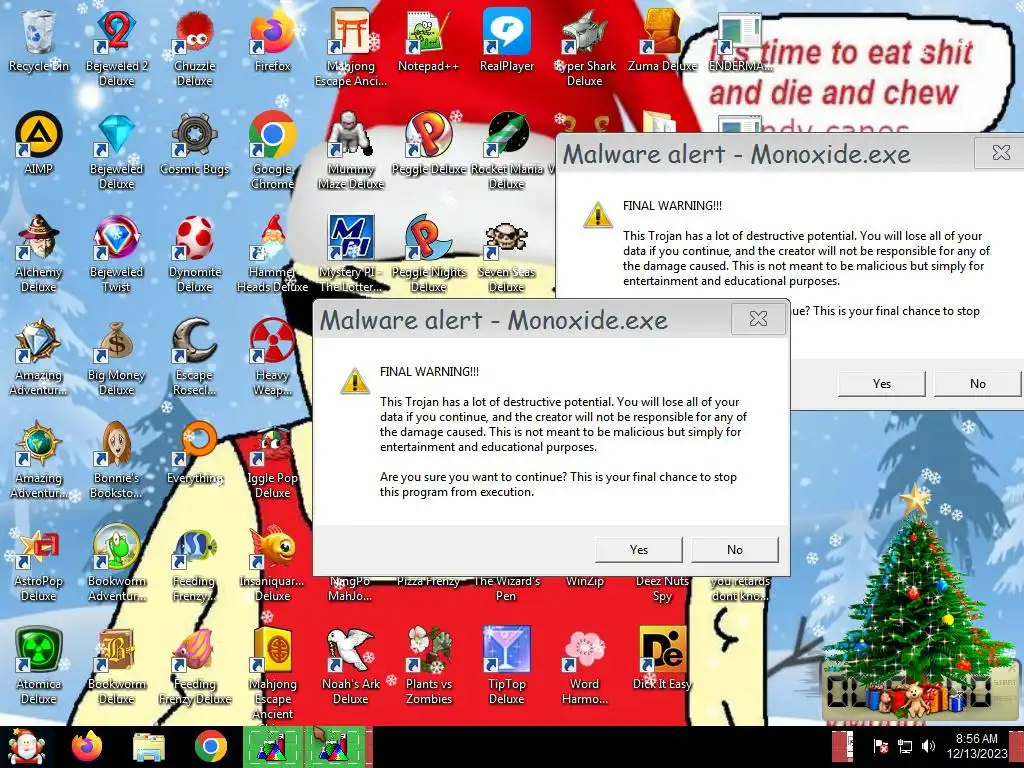The image size is (1024, 768).
Task: Open AstroPop Deluxe desktop icon
Action: pos(39,563)
